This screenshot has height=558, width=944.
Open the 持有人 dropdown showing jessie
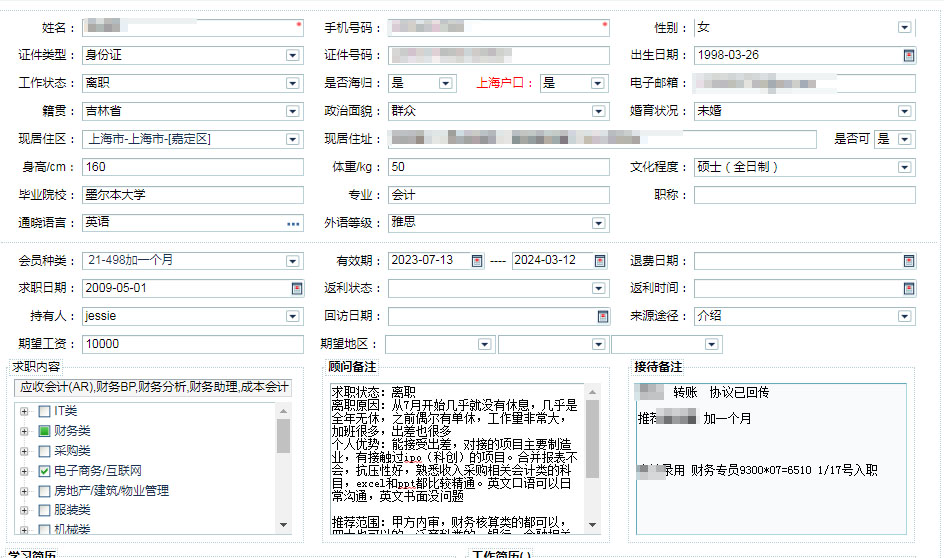(x=293, y=317)
